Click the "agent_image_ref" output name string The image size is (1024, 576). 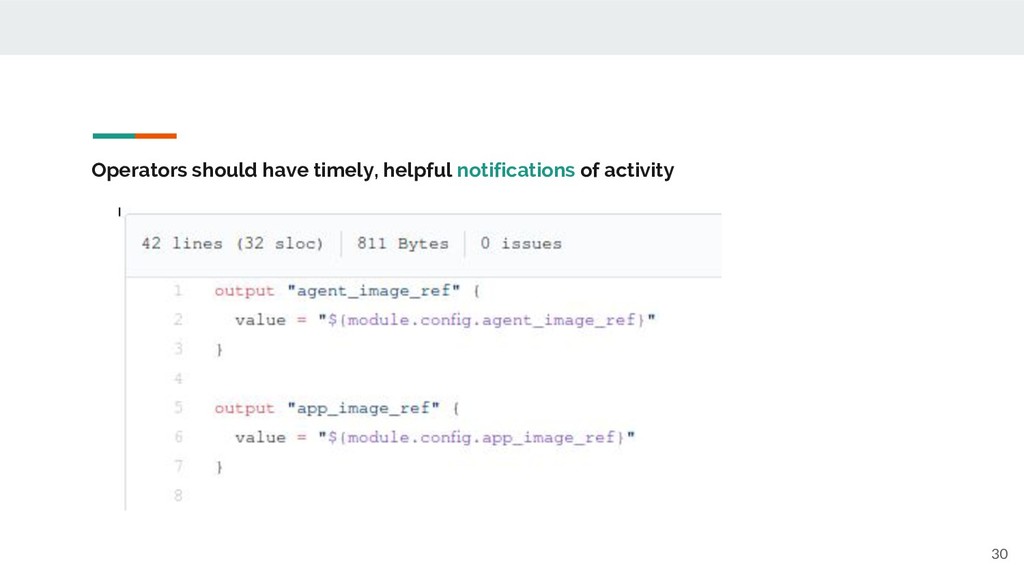point(374,291)
